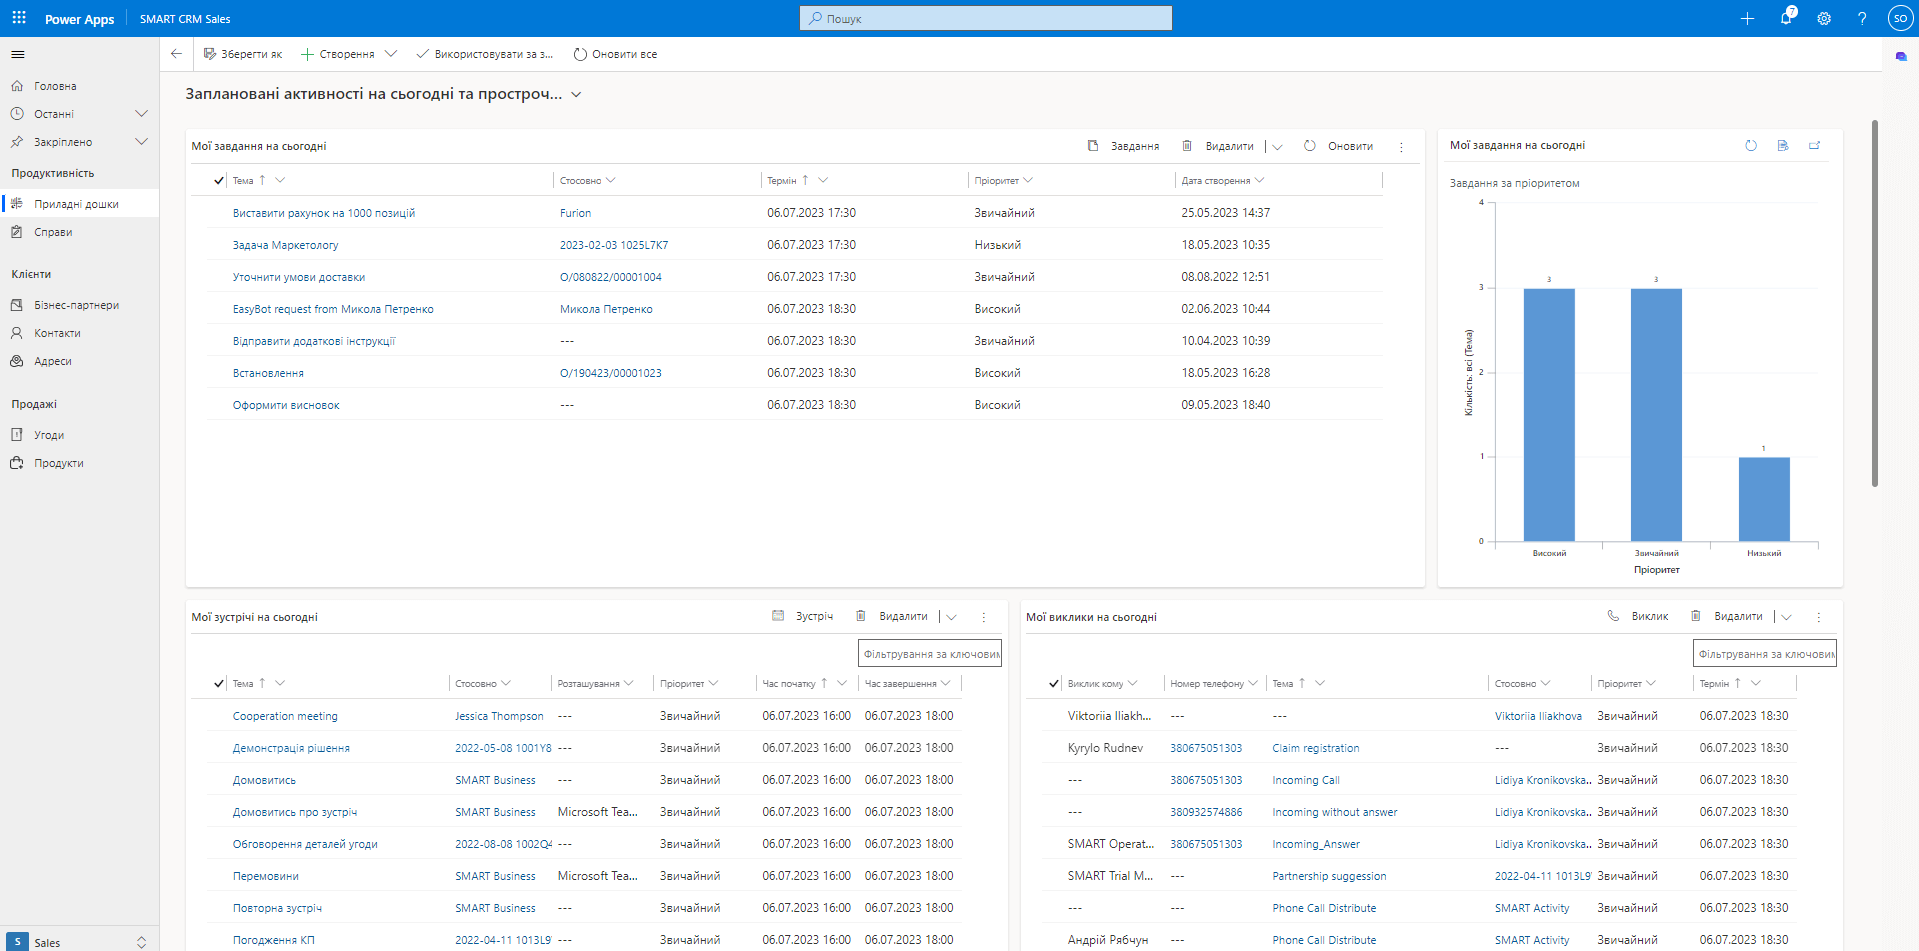
Task: Open task 'Виставити рахунок на 1000 позицій'
Action: click(323, 213)
